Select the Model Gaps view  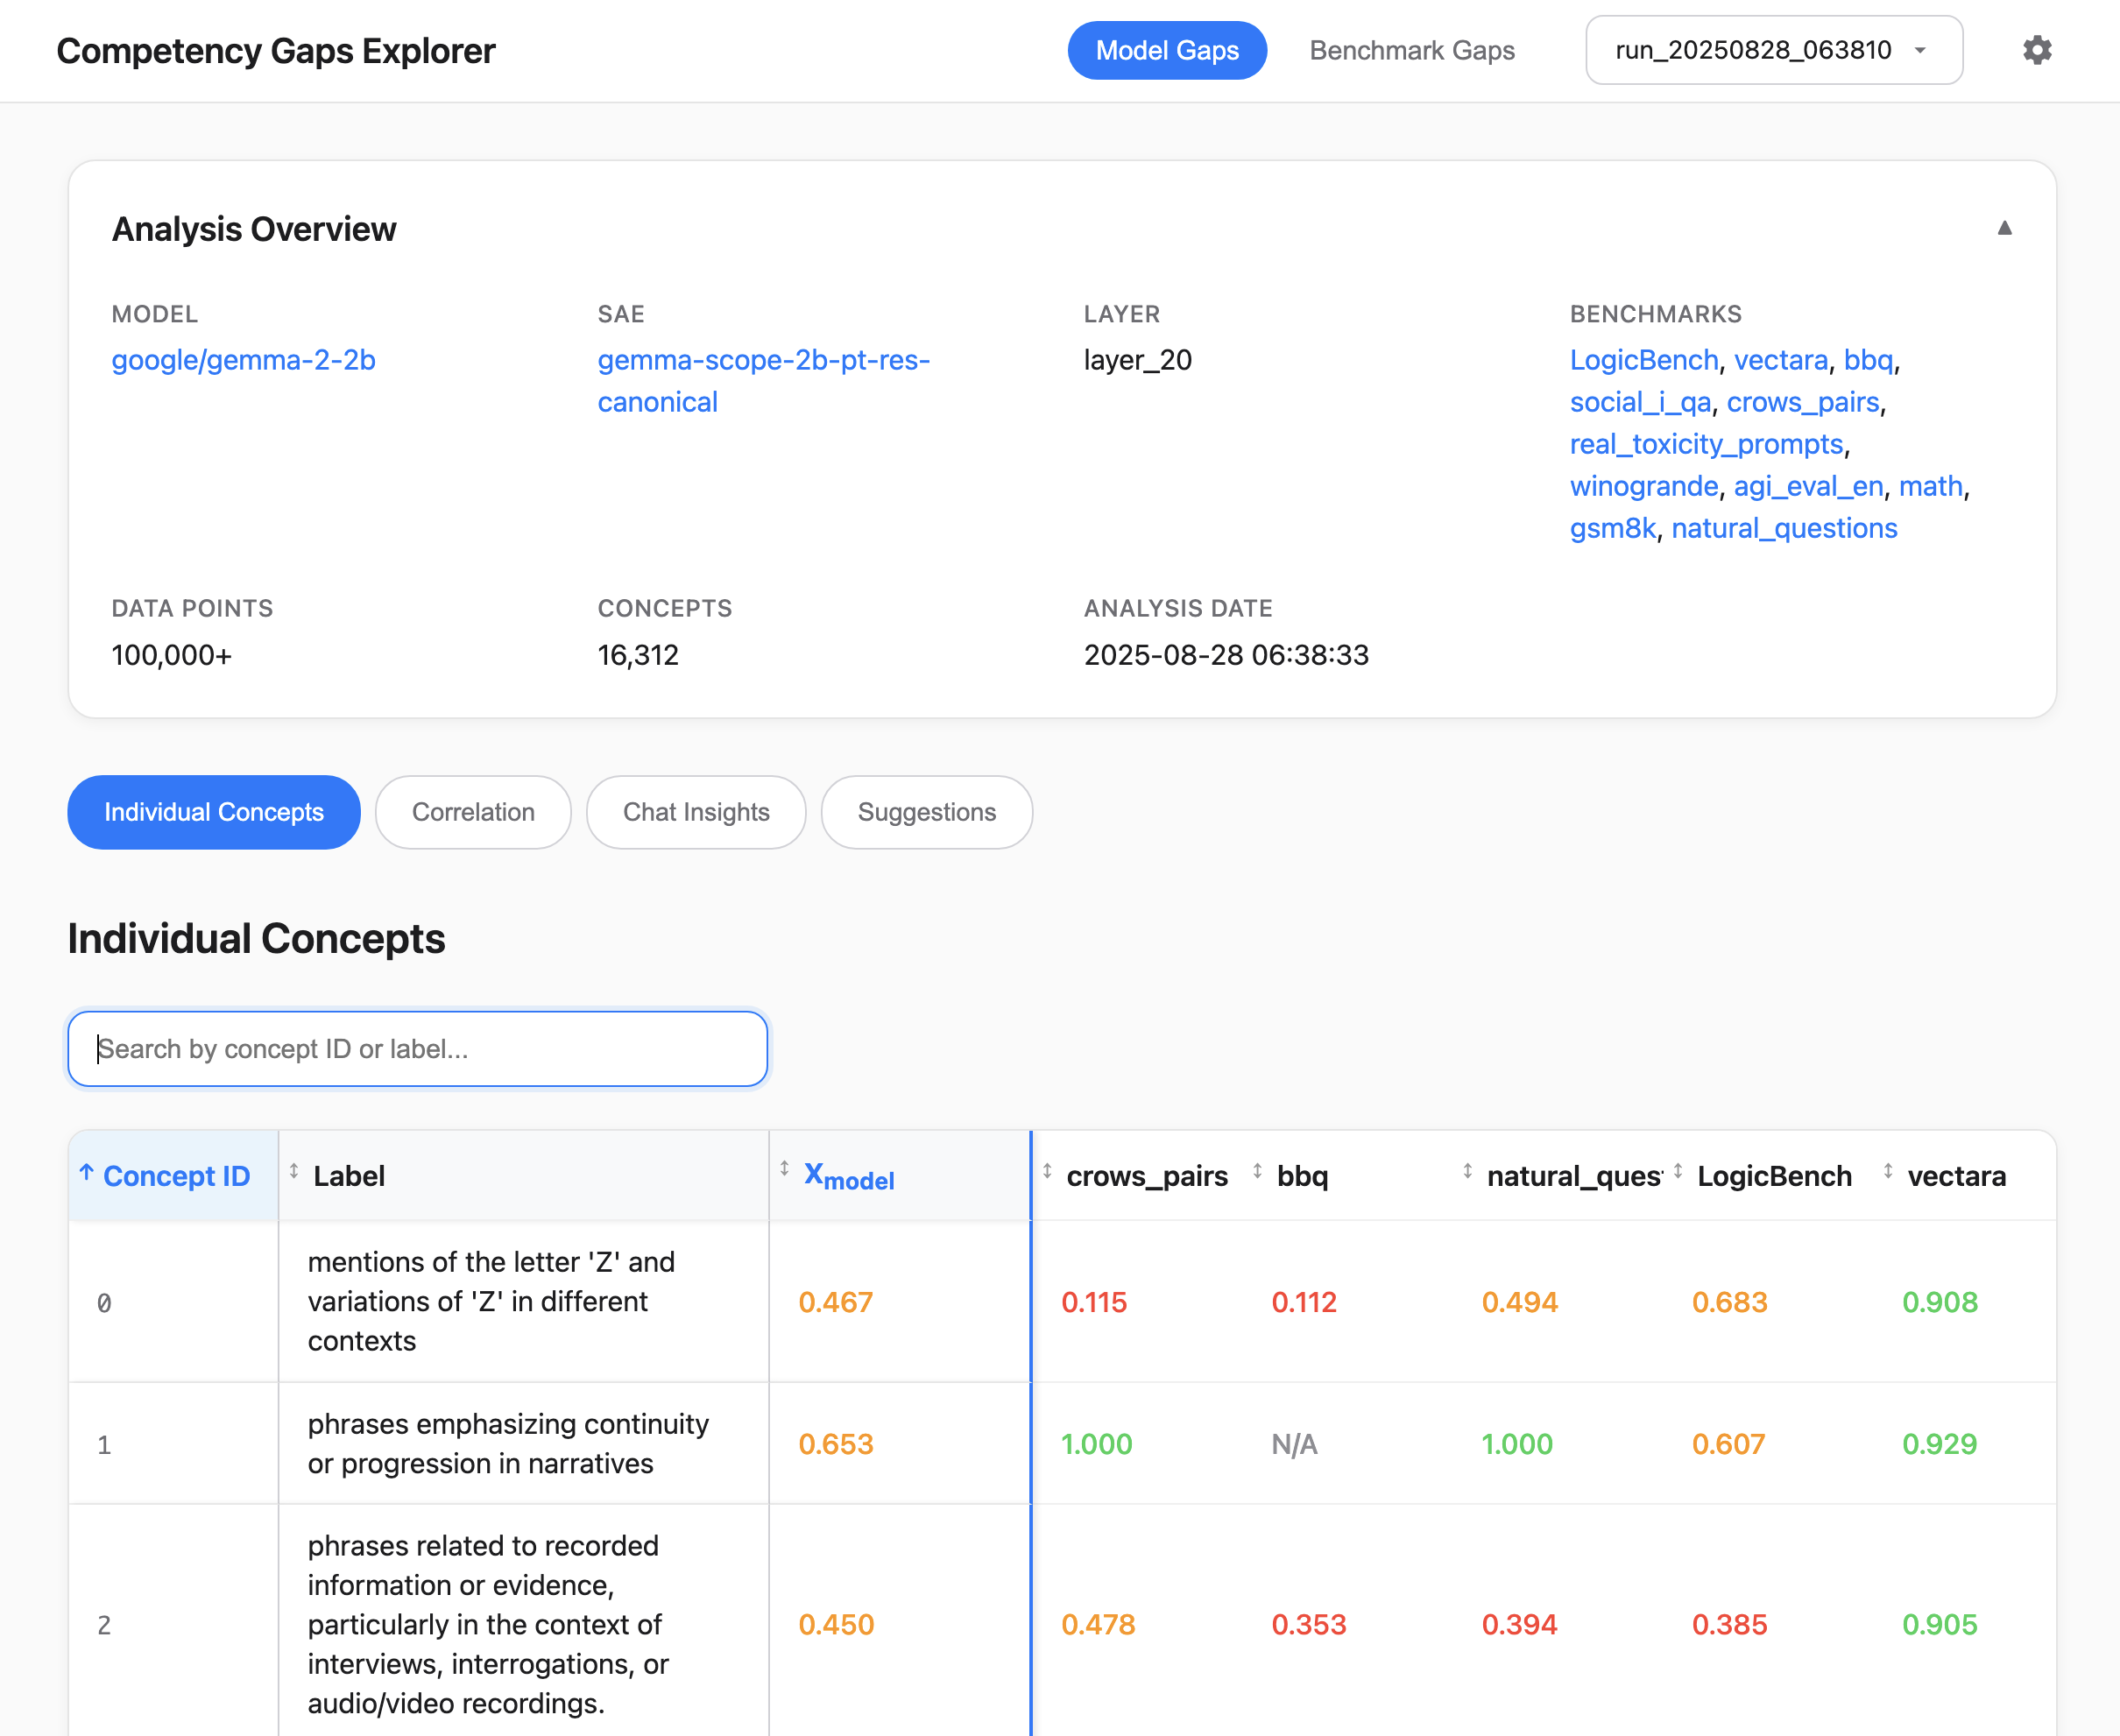pyautogui.click(x=1166, y=50)
